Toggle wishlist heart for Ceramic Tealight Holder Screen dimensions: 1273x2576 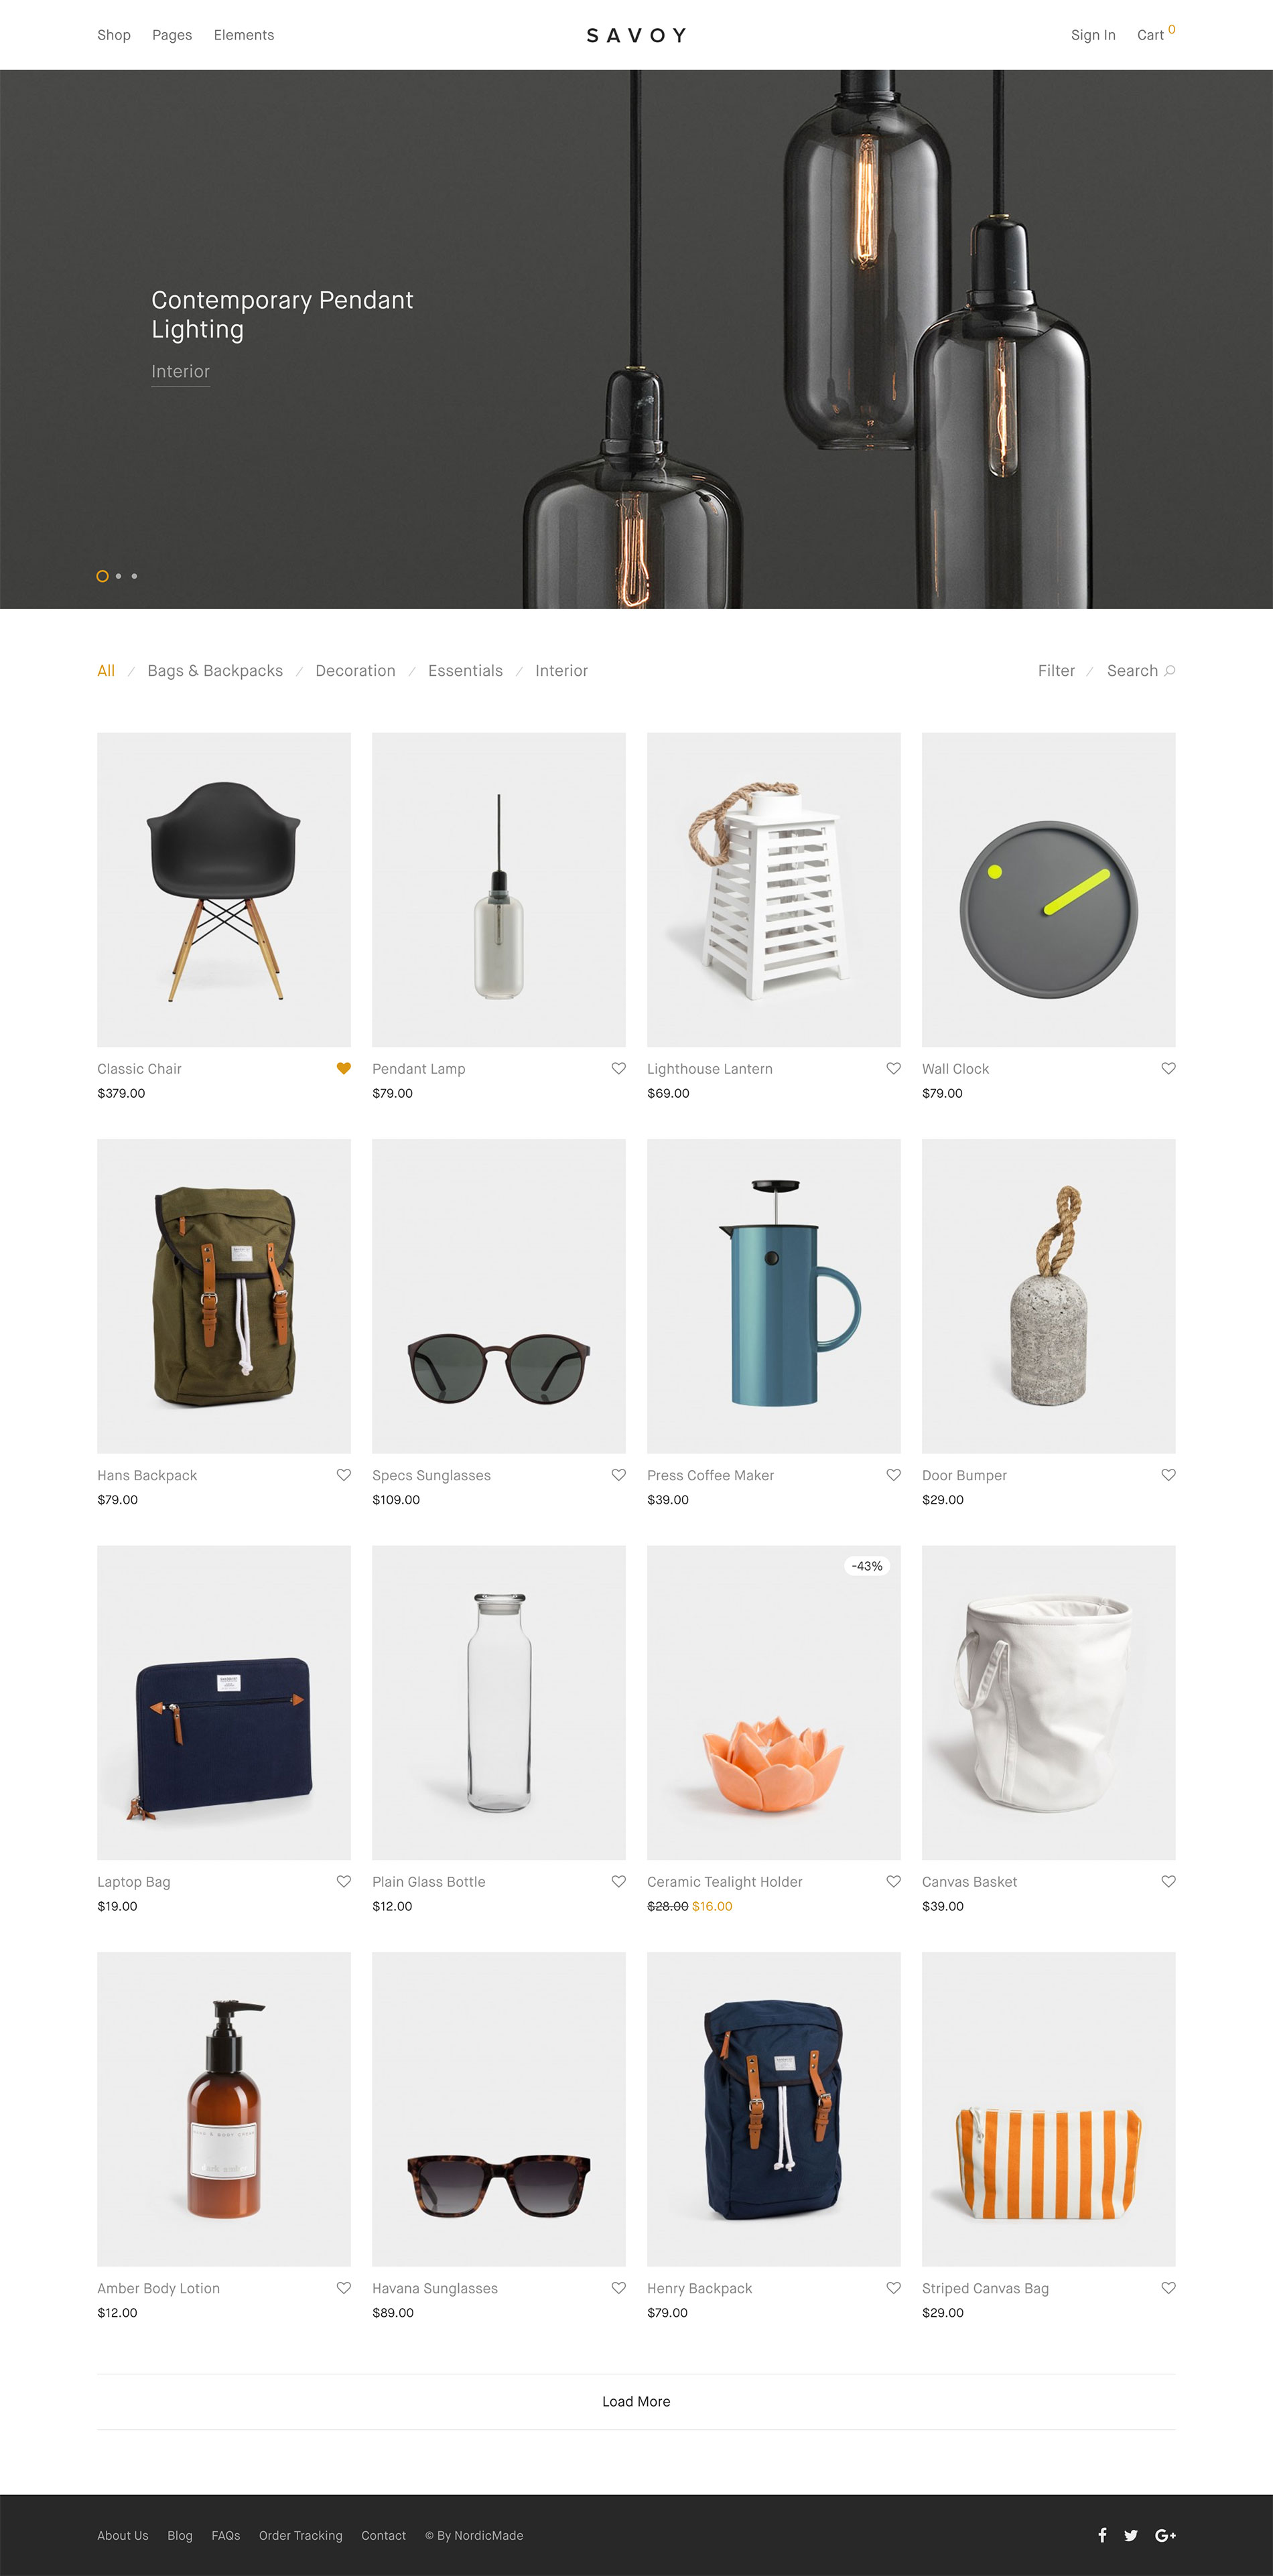(894, 1881)
